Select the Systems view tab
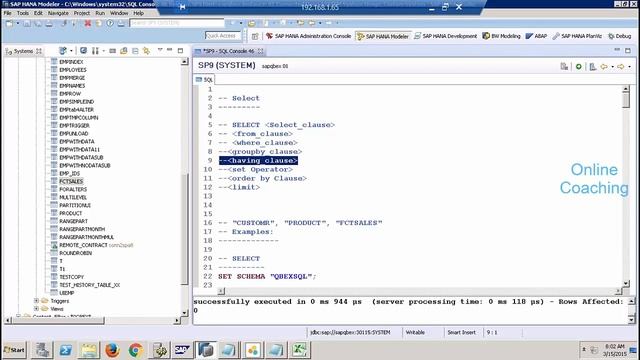Screen dimensions: 640x360 (x=23, y=51)
